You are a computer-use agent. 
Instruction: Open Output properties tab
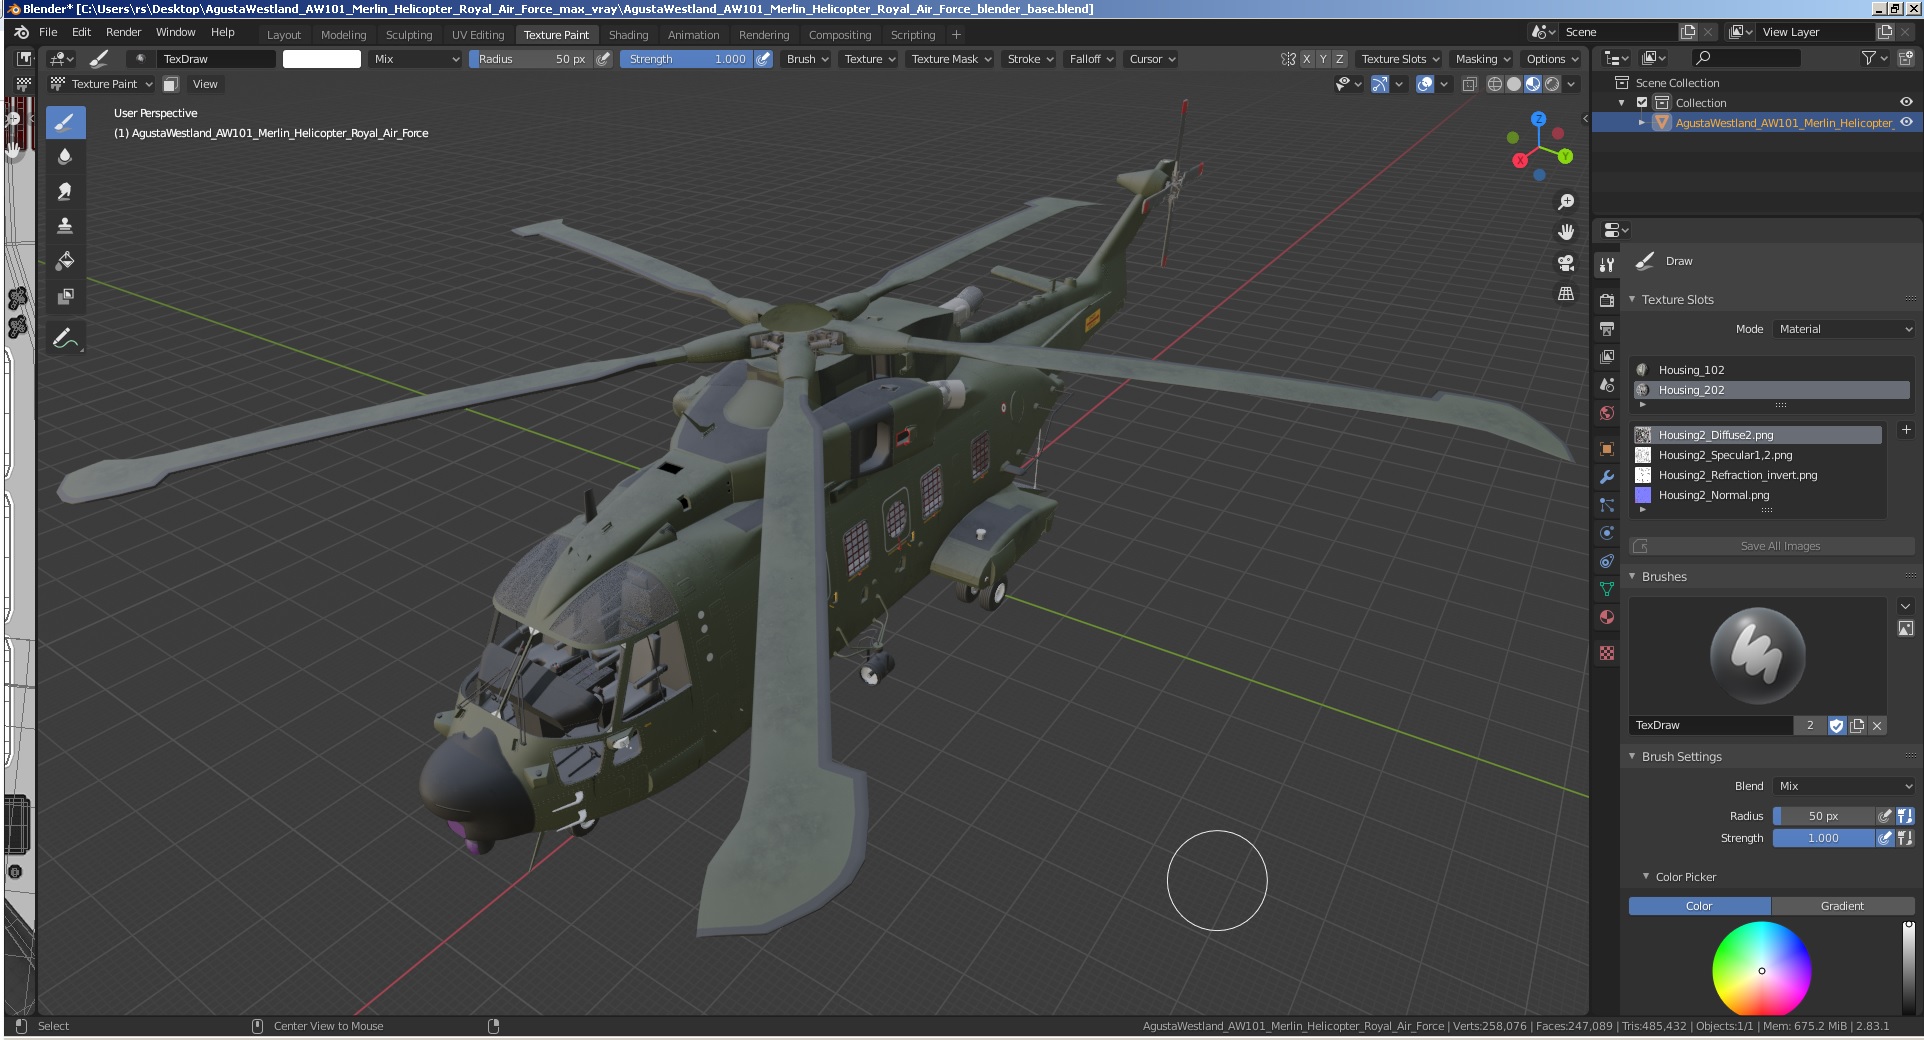pyautogui.click(x=1607, y=328)
